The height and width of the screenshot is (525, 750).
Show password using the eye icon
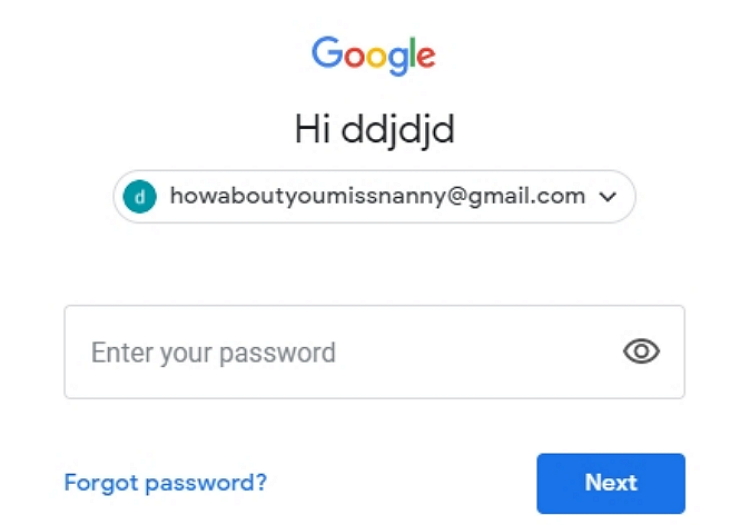tap(641, 351)
